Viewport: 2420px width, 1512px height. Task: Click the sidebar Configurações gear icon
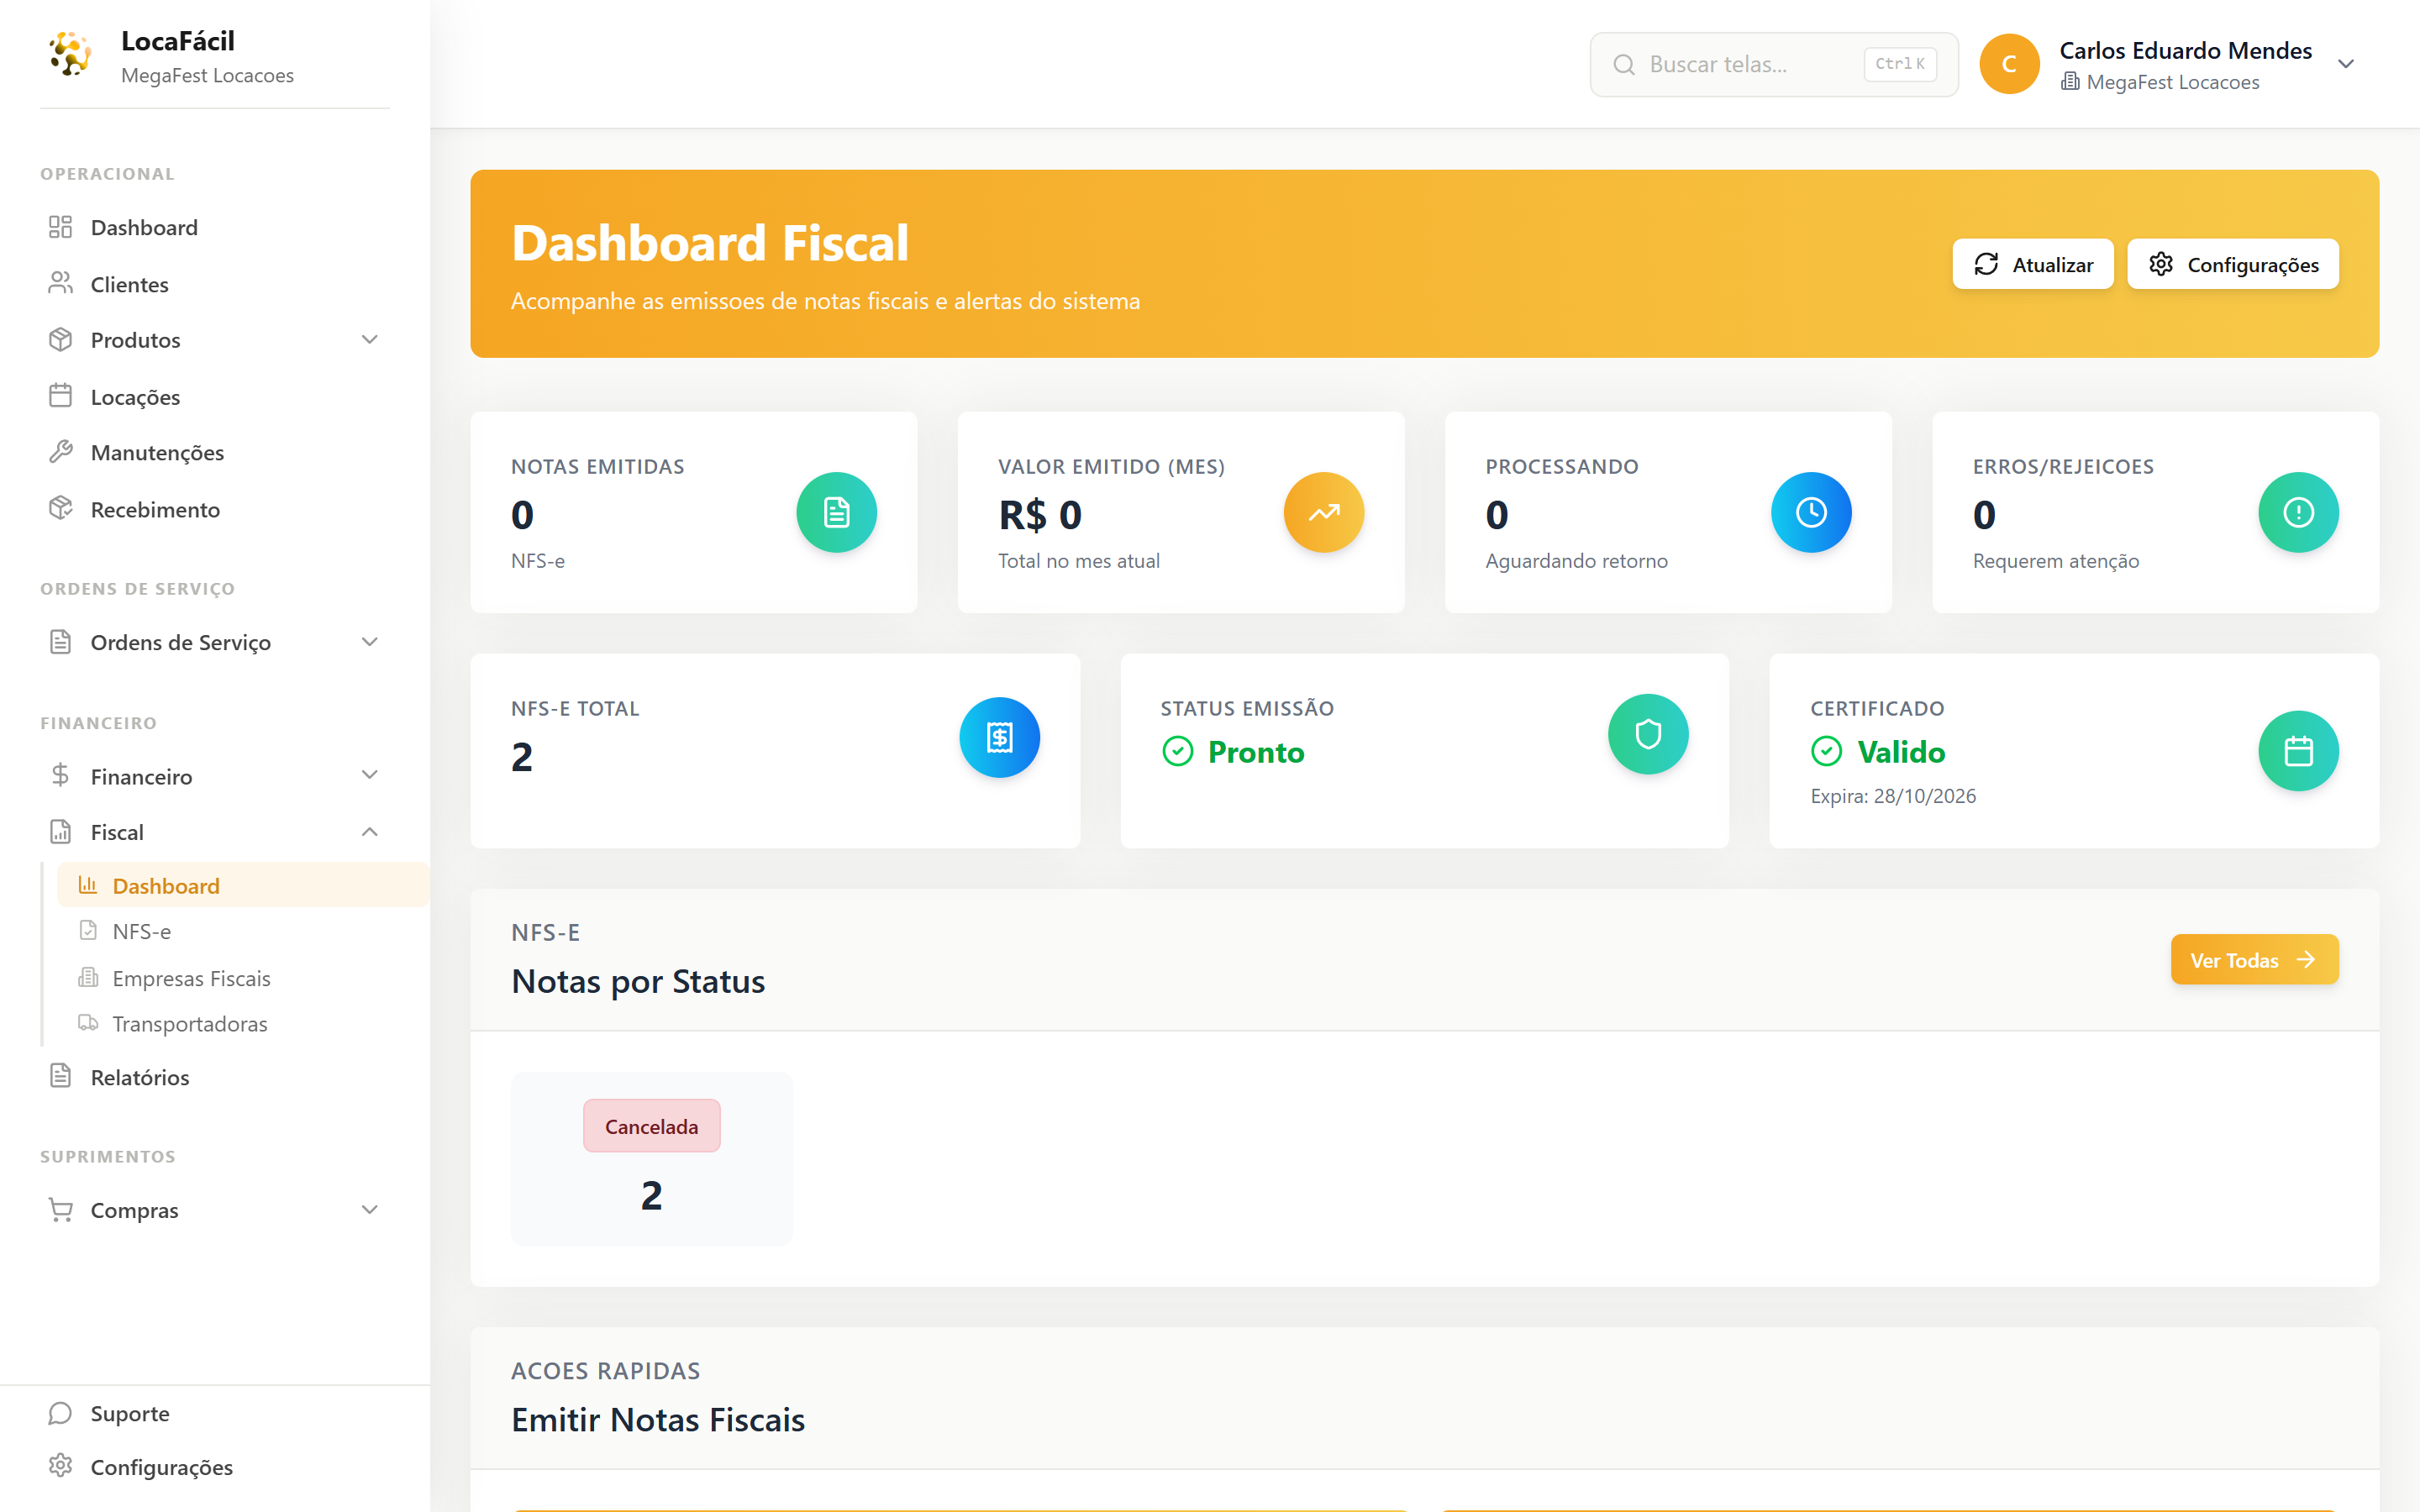pos(60,1466)
